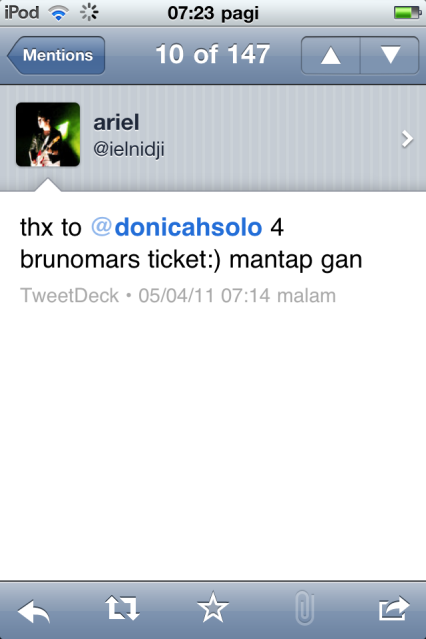The width and height of the screenshot is (426, 639).
Task: Tap the TweetDeck source timestamp line
Action: pos(178,295)
